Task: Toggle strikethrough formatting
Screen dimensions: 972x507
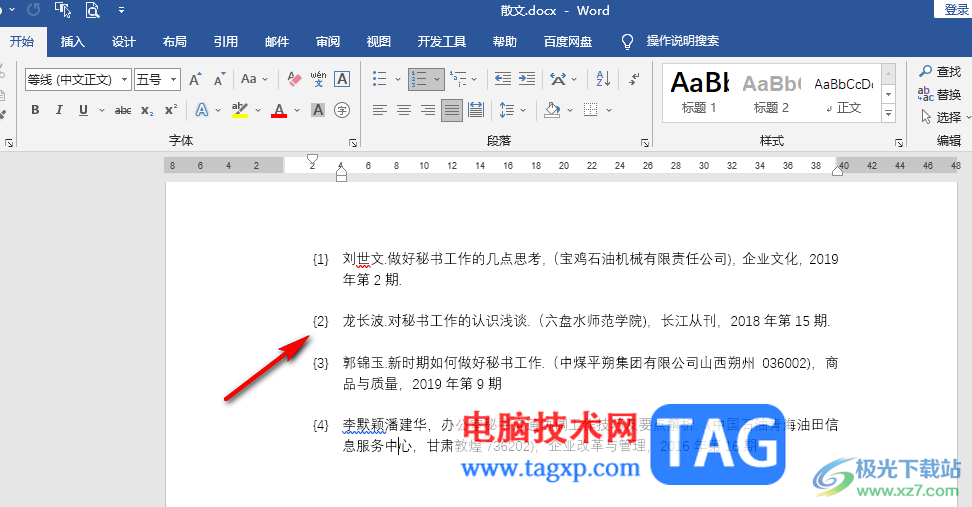Action: (x=123, y=110)
